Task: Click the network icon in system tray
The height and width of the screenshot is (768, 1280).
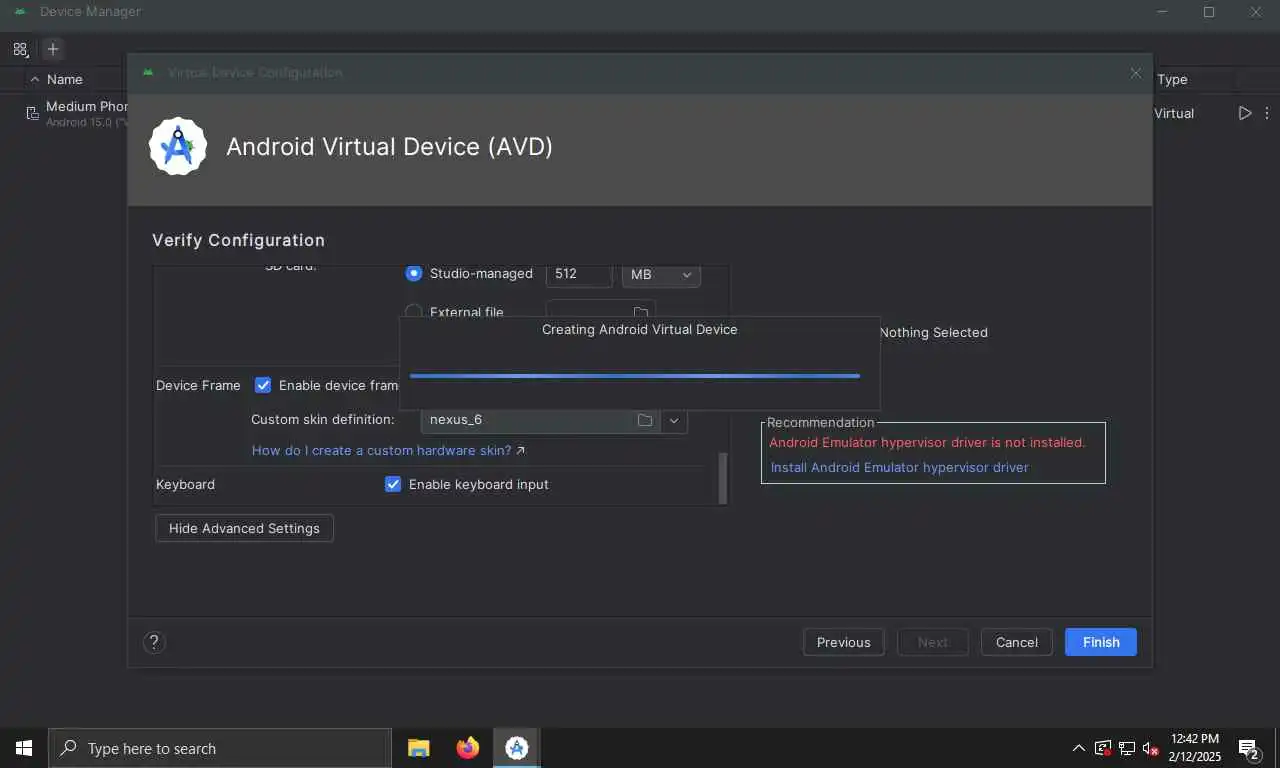Action: (1126, 748)
